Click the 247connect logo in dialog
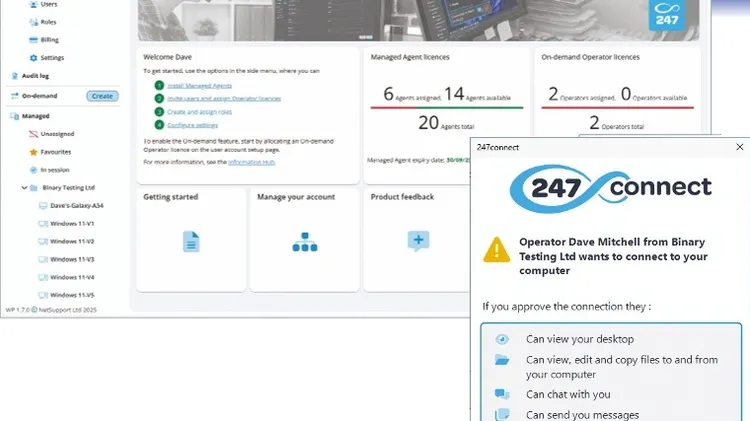The width and height of the screenshot is (750, 421). pos(611,188)
